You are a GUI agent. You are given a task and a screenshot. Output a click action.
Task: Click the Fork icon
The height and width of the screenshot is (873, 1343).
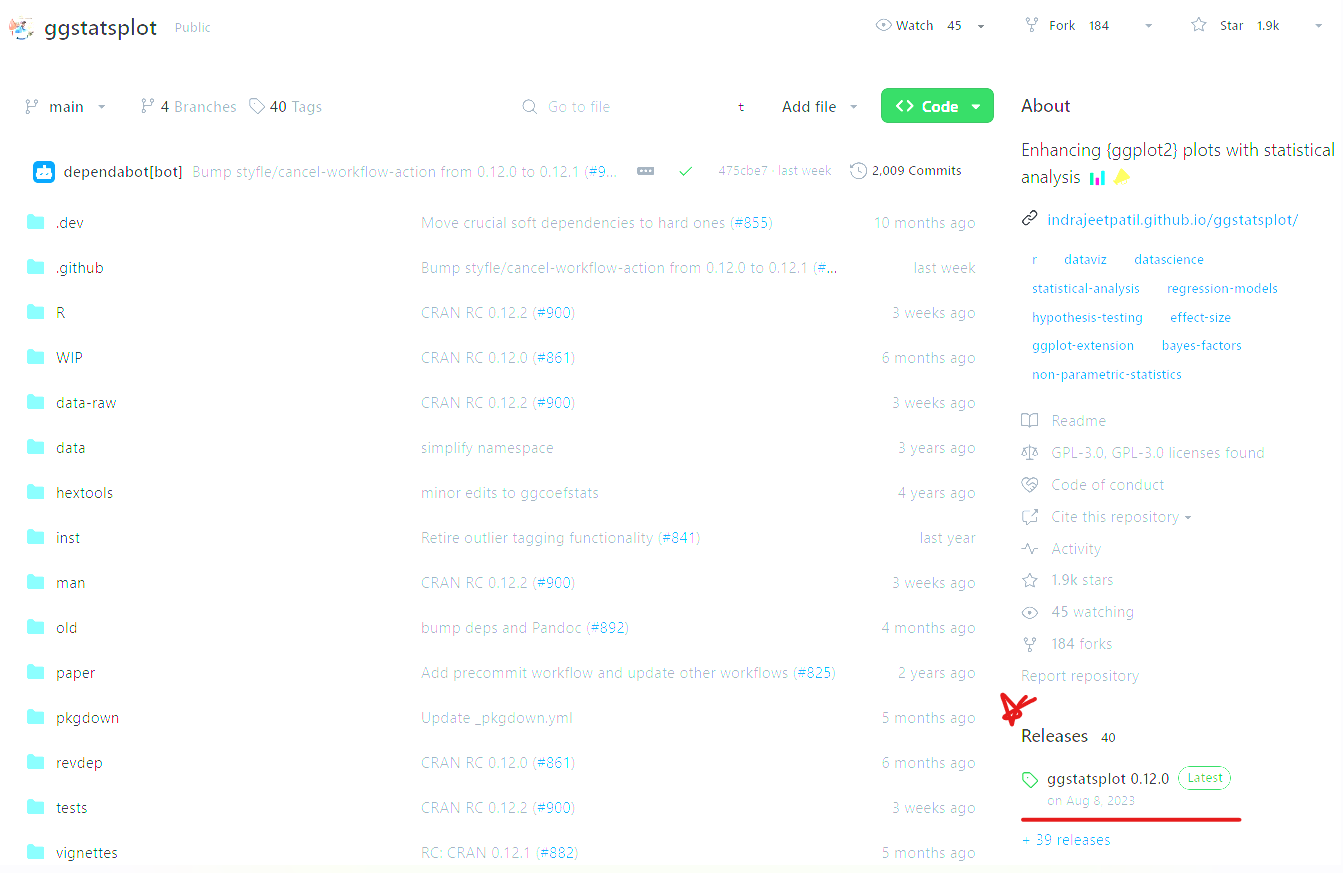point(1032,25)
